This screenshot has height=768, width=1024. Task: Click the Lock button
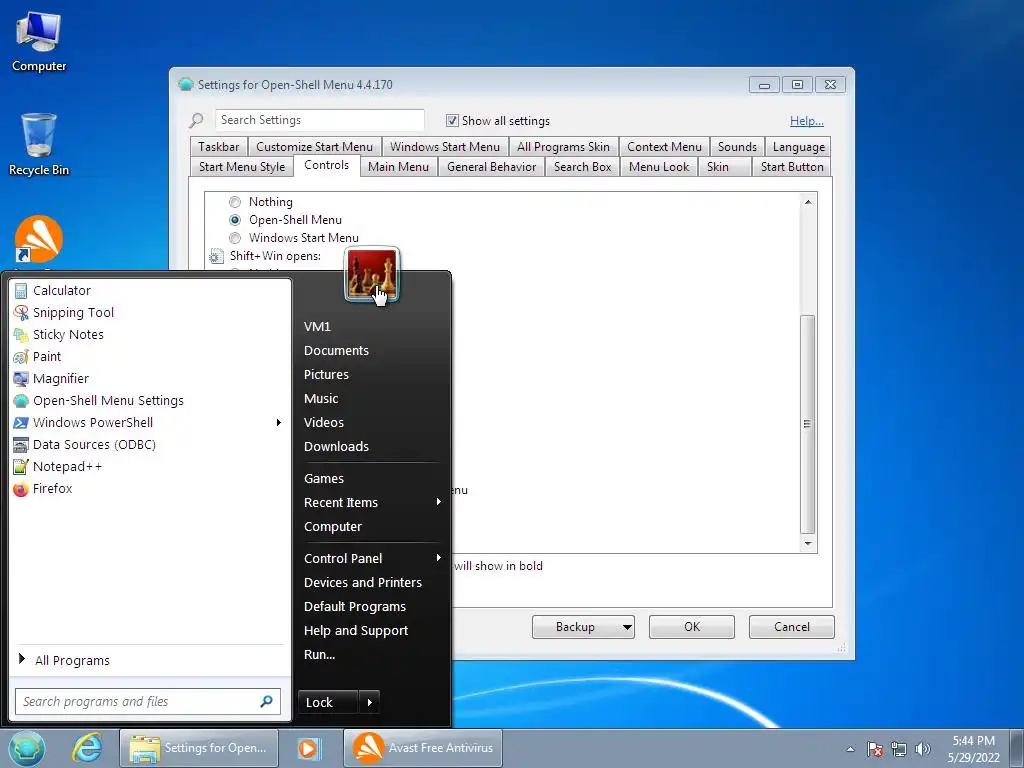(328, 703)
